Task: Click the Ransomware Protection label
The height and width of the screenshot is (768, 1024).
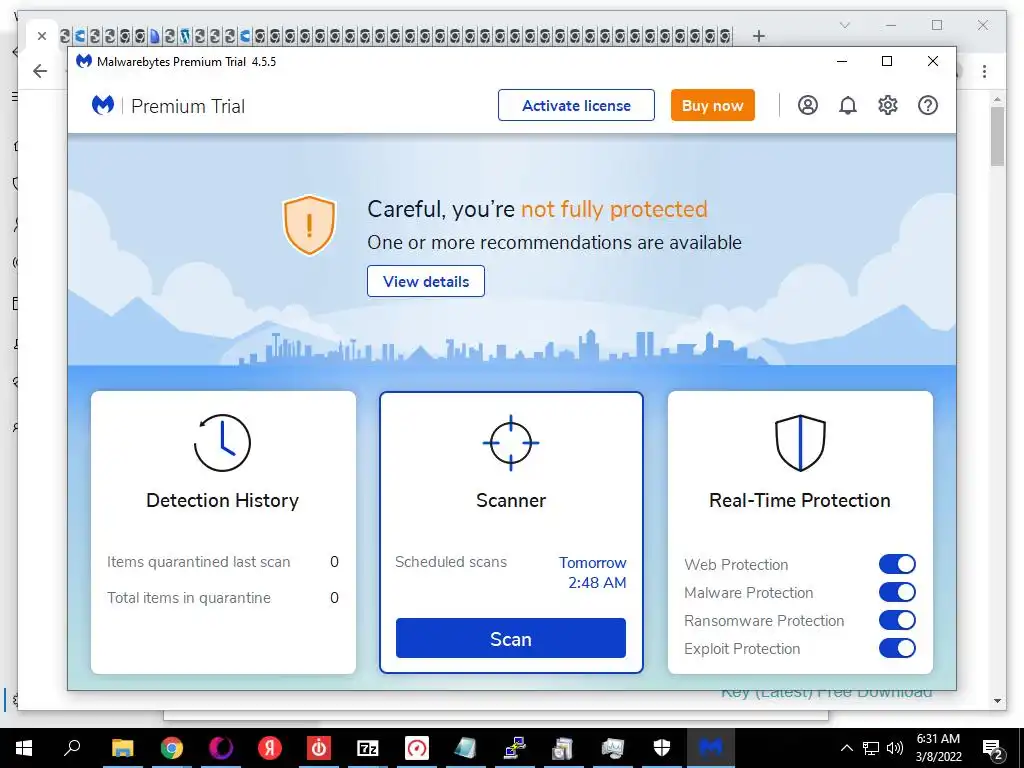Action: (764, 621)
